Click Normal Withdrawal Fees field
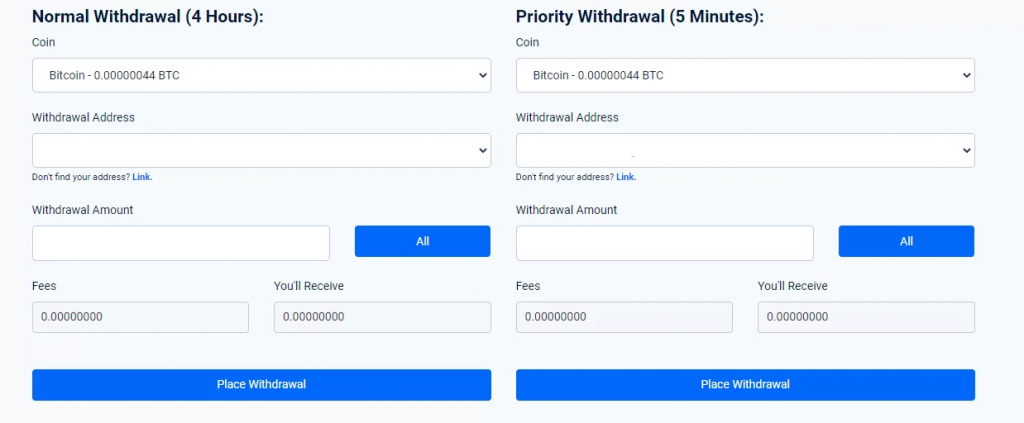The image size is (1024, 423). point(140,317)
